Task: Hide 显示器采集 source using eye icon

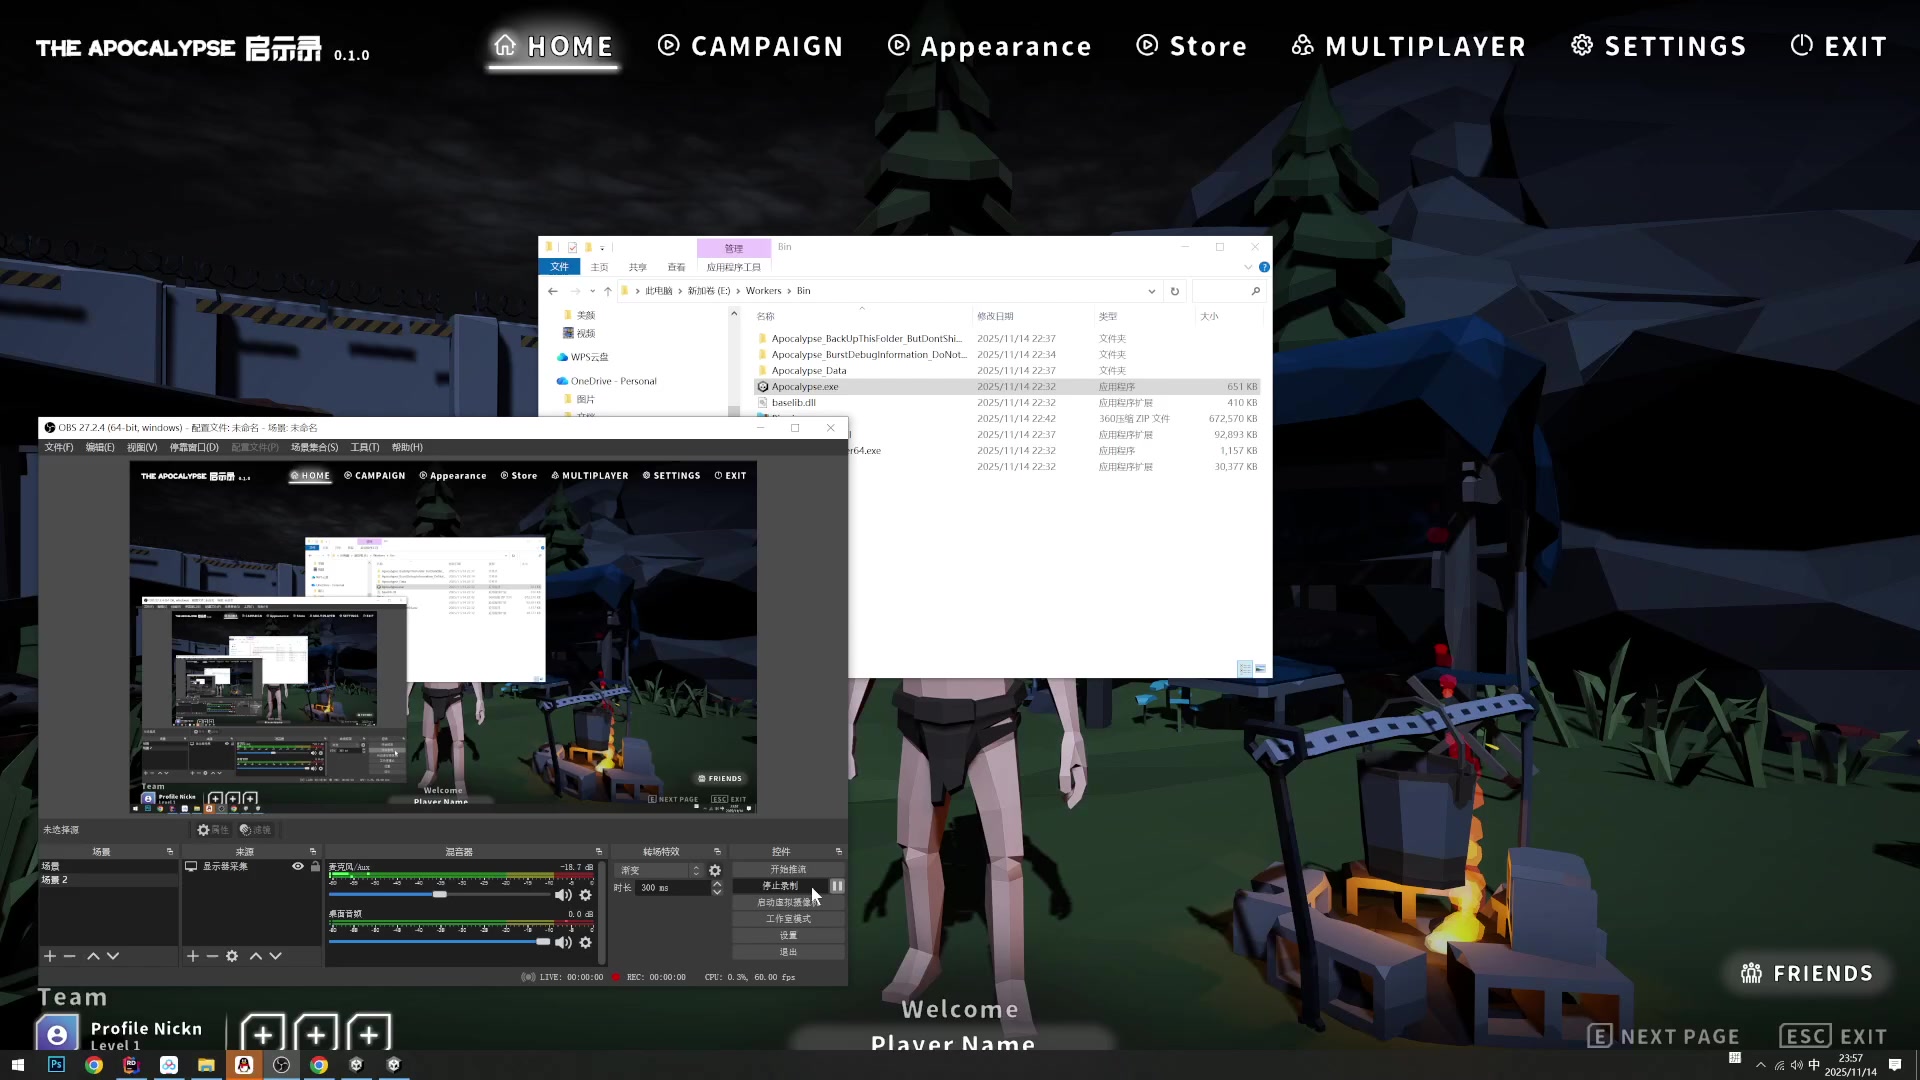Action: pos(298,867)
